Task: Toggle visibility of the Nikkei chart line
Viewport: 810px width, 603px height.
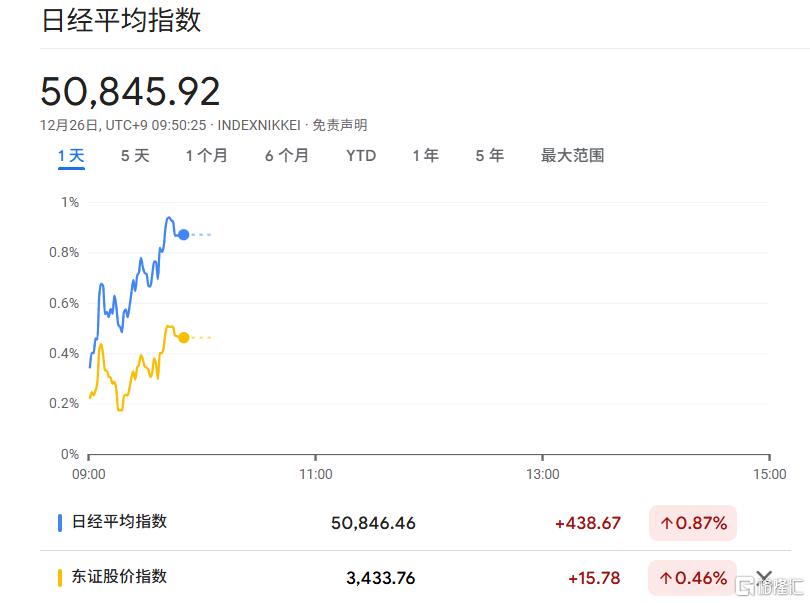Action: click(118, 522)
